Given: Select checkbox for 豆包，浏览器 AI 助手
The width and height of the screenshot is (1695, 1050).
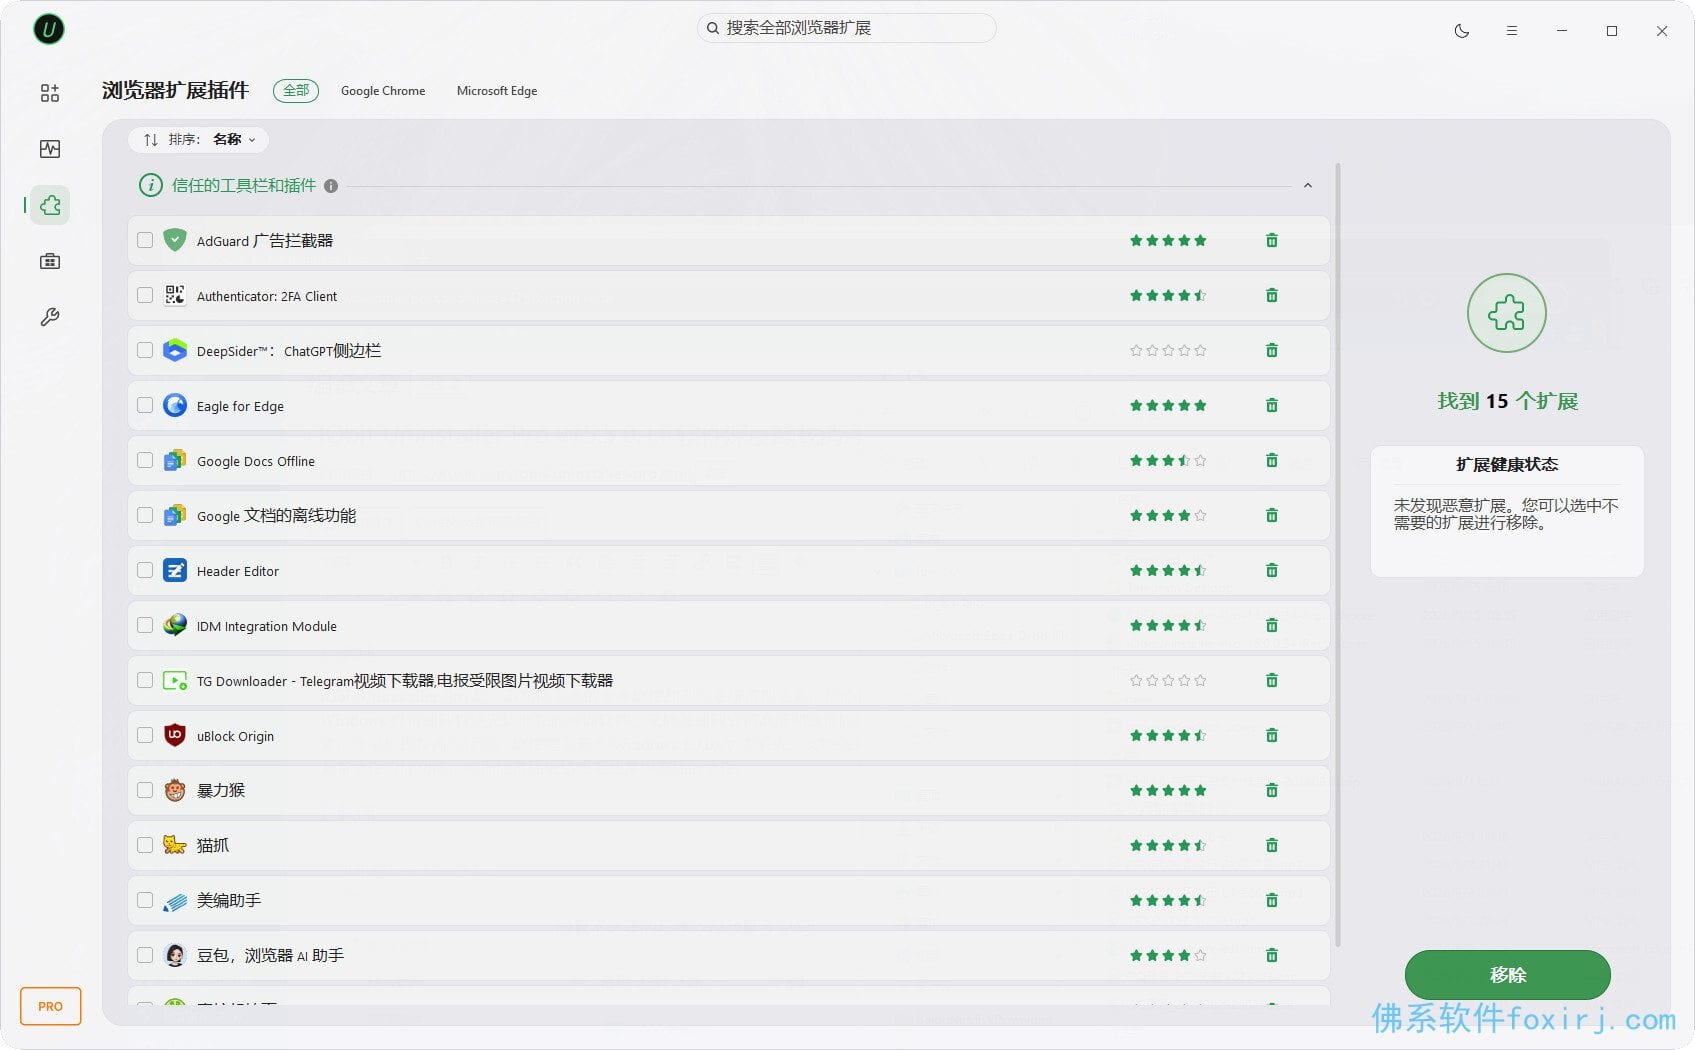Looking at the screenshot, I should (x=145, y=955).
